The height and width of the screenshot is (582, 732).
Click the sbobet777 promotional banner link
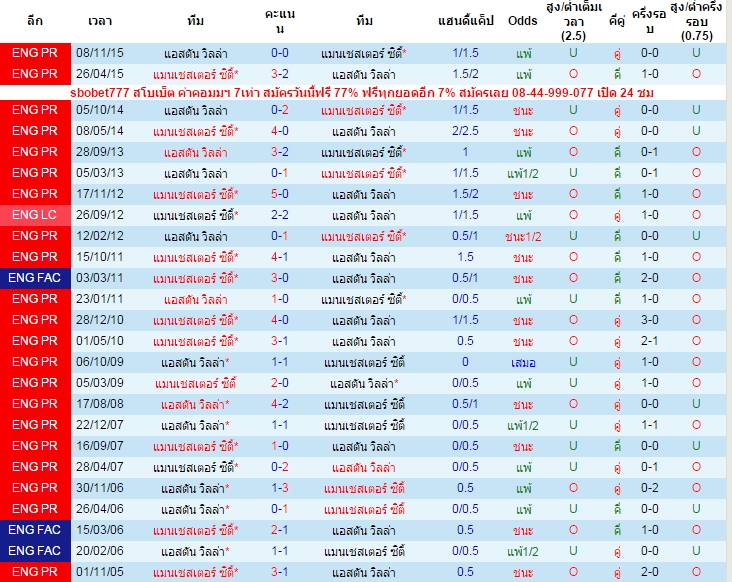tap(362, 92)
